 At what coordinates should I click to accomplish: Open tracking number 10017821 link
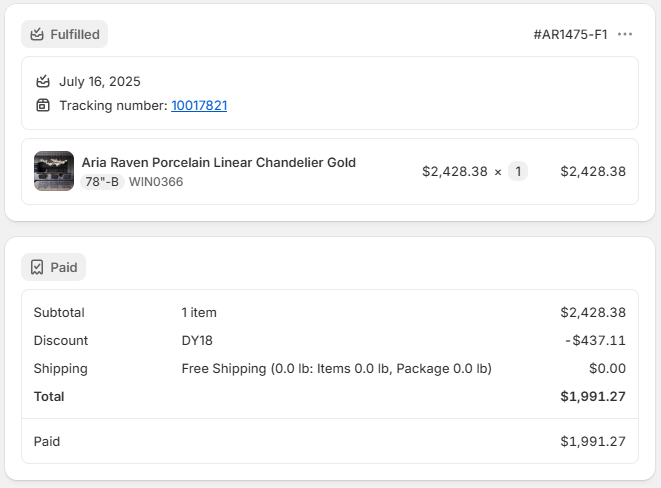pos(199,105)
